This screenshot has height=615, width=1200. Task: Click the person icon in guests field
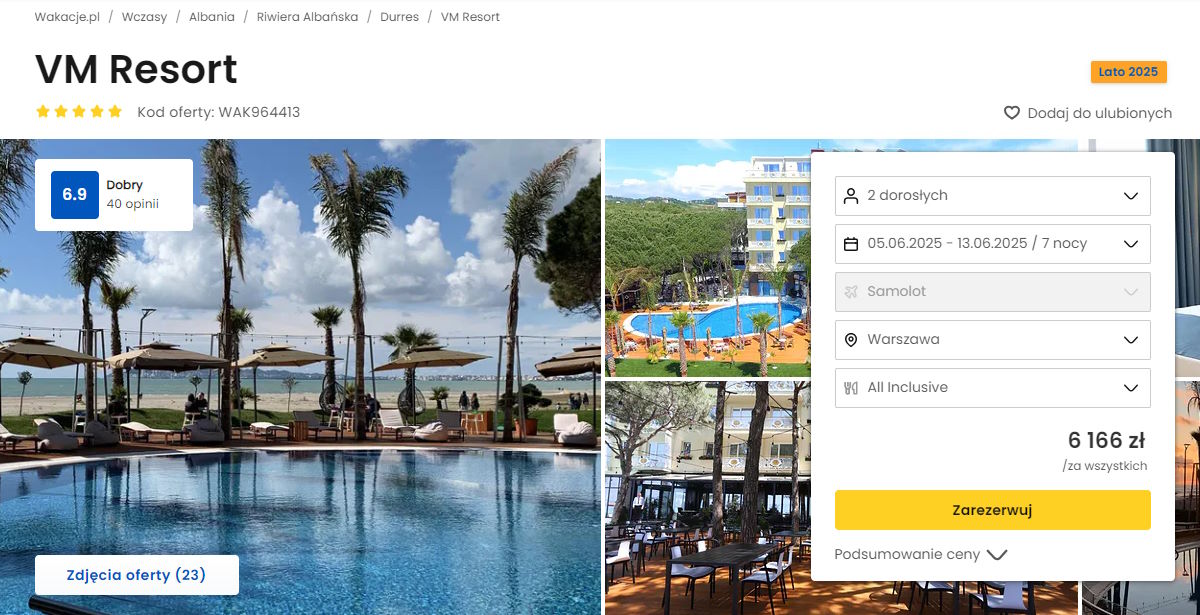click(x=851, y=196)
